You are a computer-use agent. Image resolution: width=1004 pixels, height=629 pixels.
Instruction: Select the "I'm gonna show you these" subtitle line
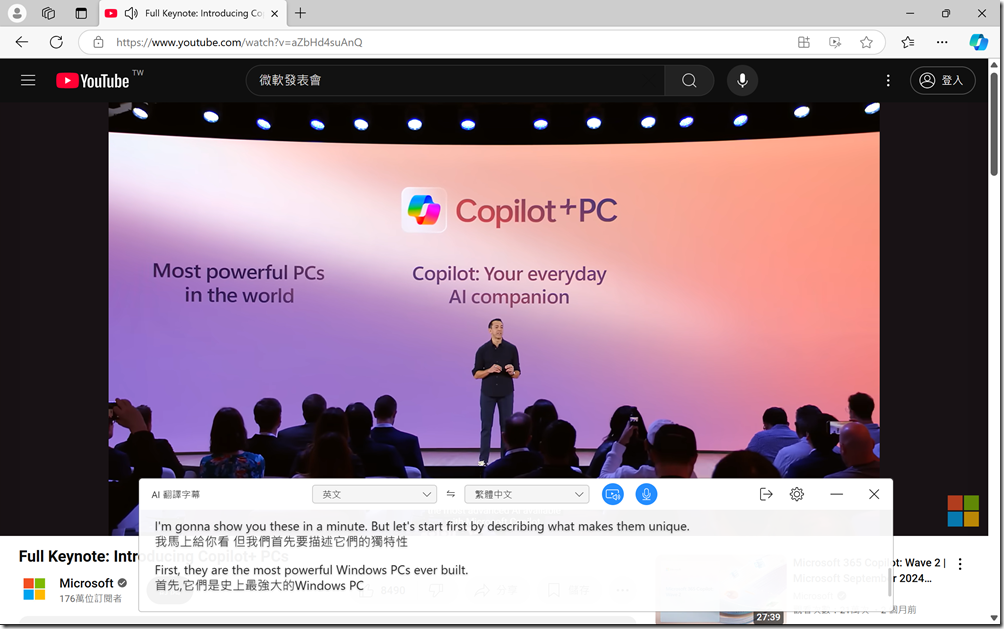[422, 527]
